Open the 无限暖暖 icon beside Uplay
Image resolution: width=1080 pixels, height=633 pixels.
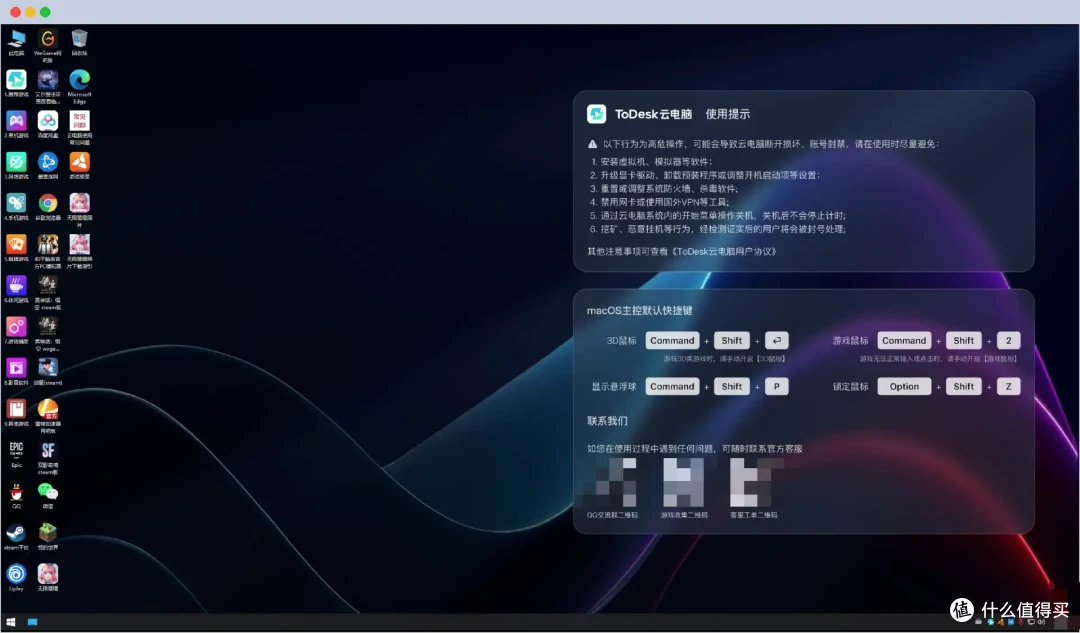48,574
